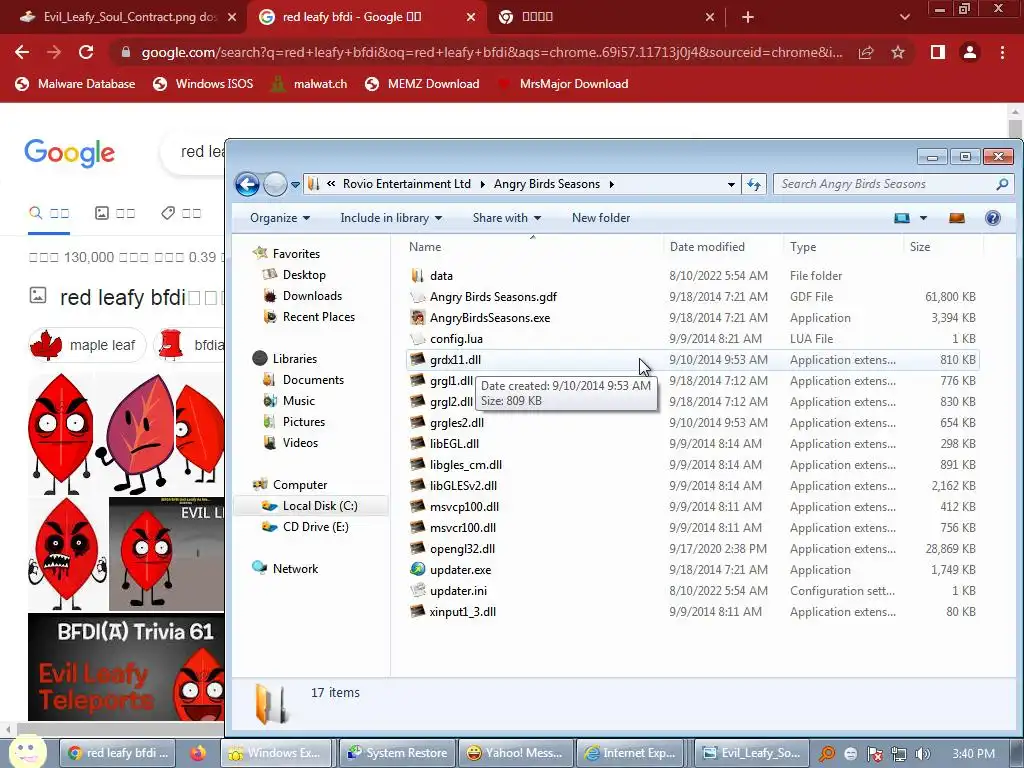Expand Angry Birds Seasons breadcrumb arrow
Image resolution: width=1024 pixels, height=768 pixels.
[612, 184]
